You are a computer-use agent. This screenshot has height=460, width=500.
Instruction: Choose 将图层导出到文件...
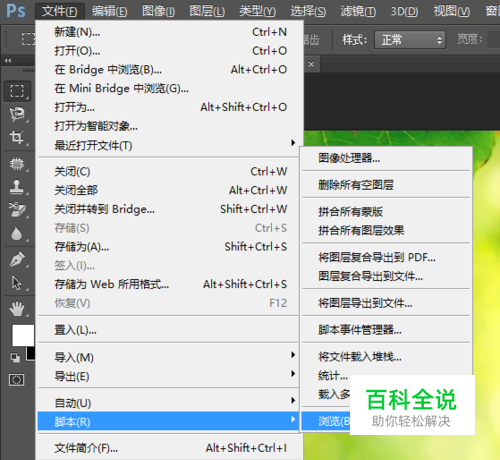click(386, 303)
